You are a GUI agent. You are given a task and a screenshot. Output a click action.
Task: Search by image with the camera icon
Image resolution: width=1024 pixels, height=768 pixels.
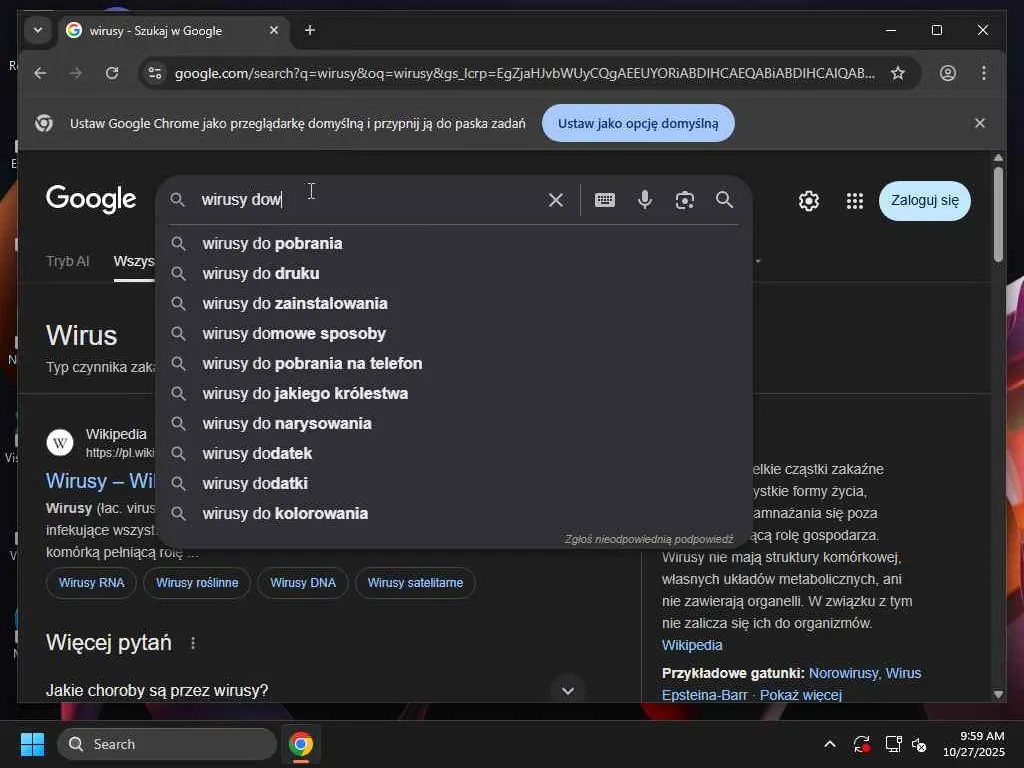(684, 200)
